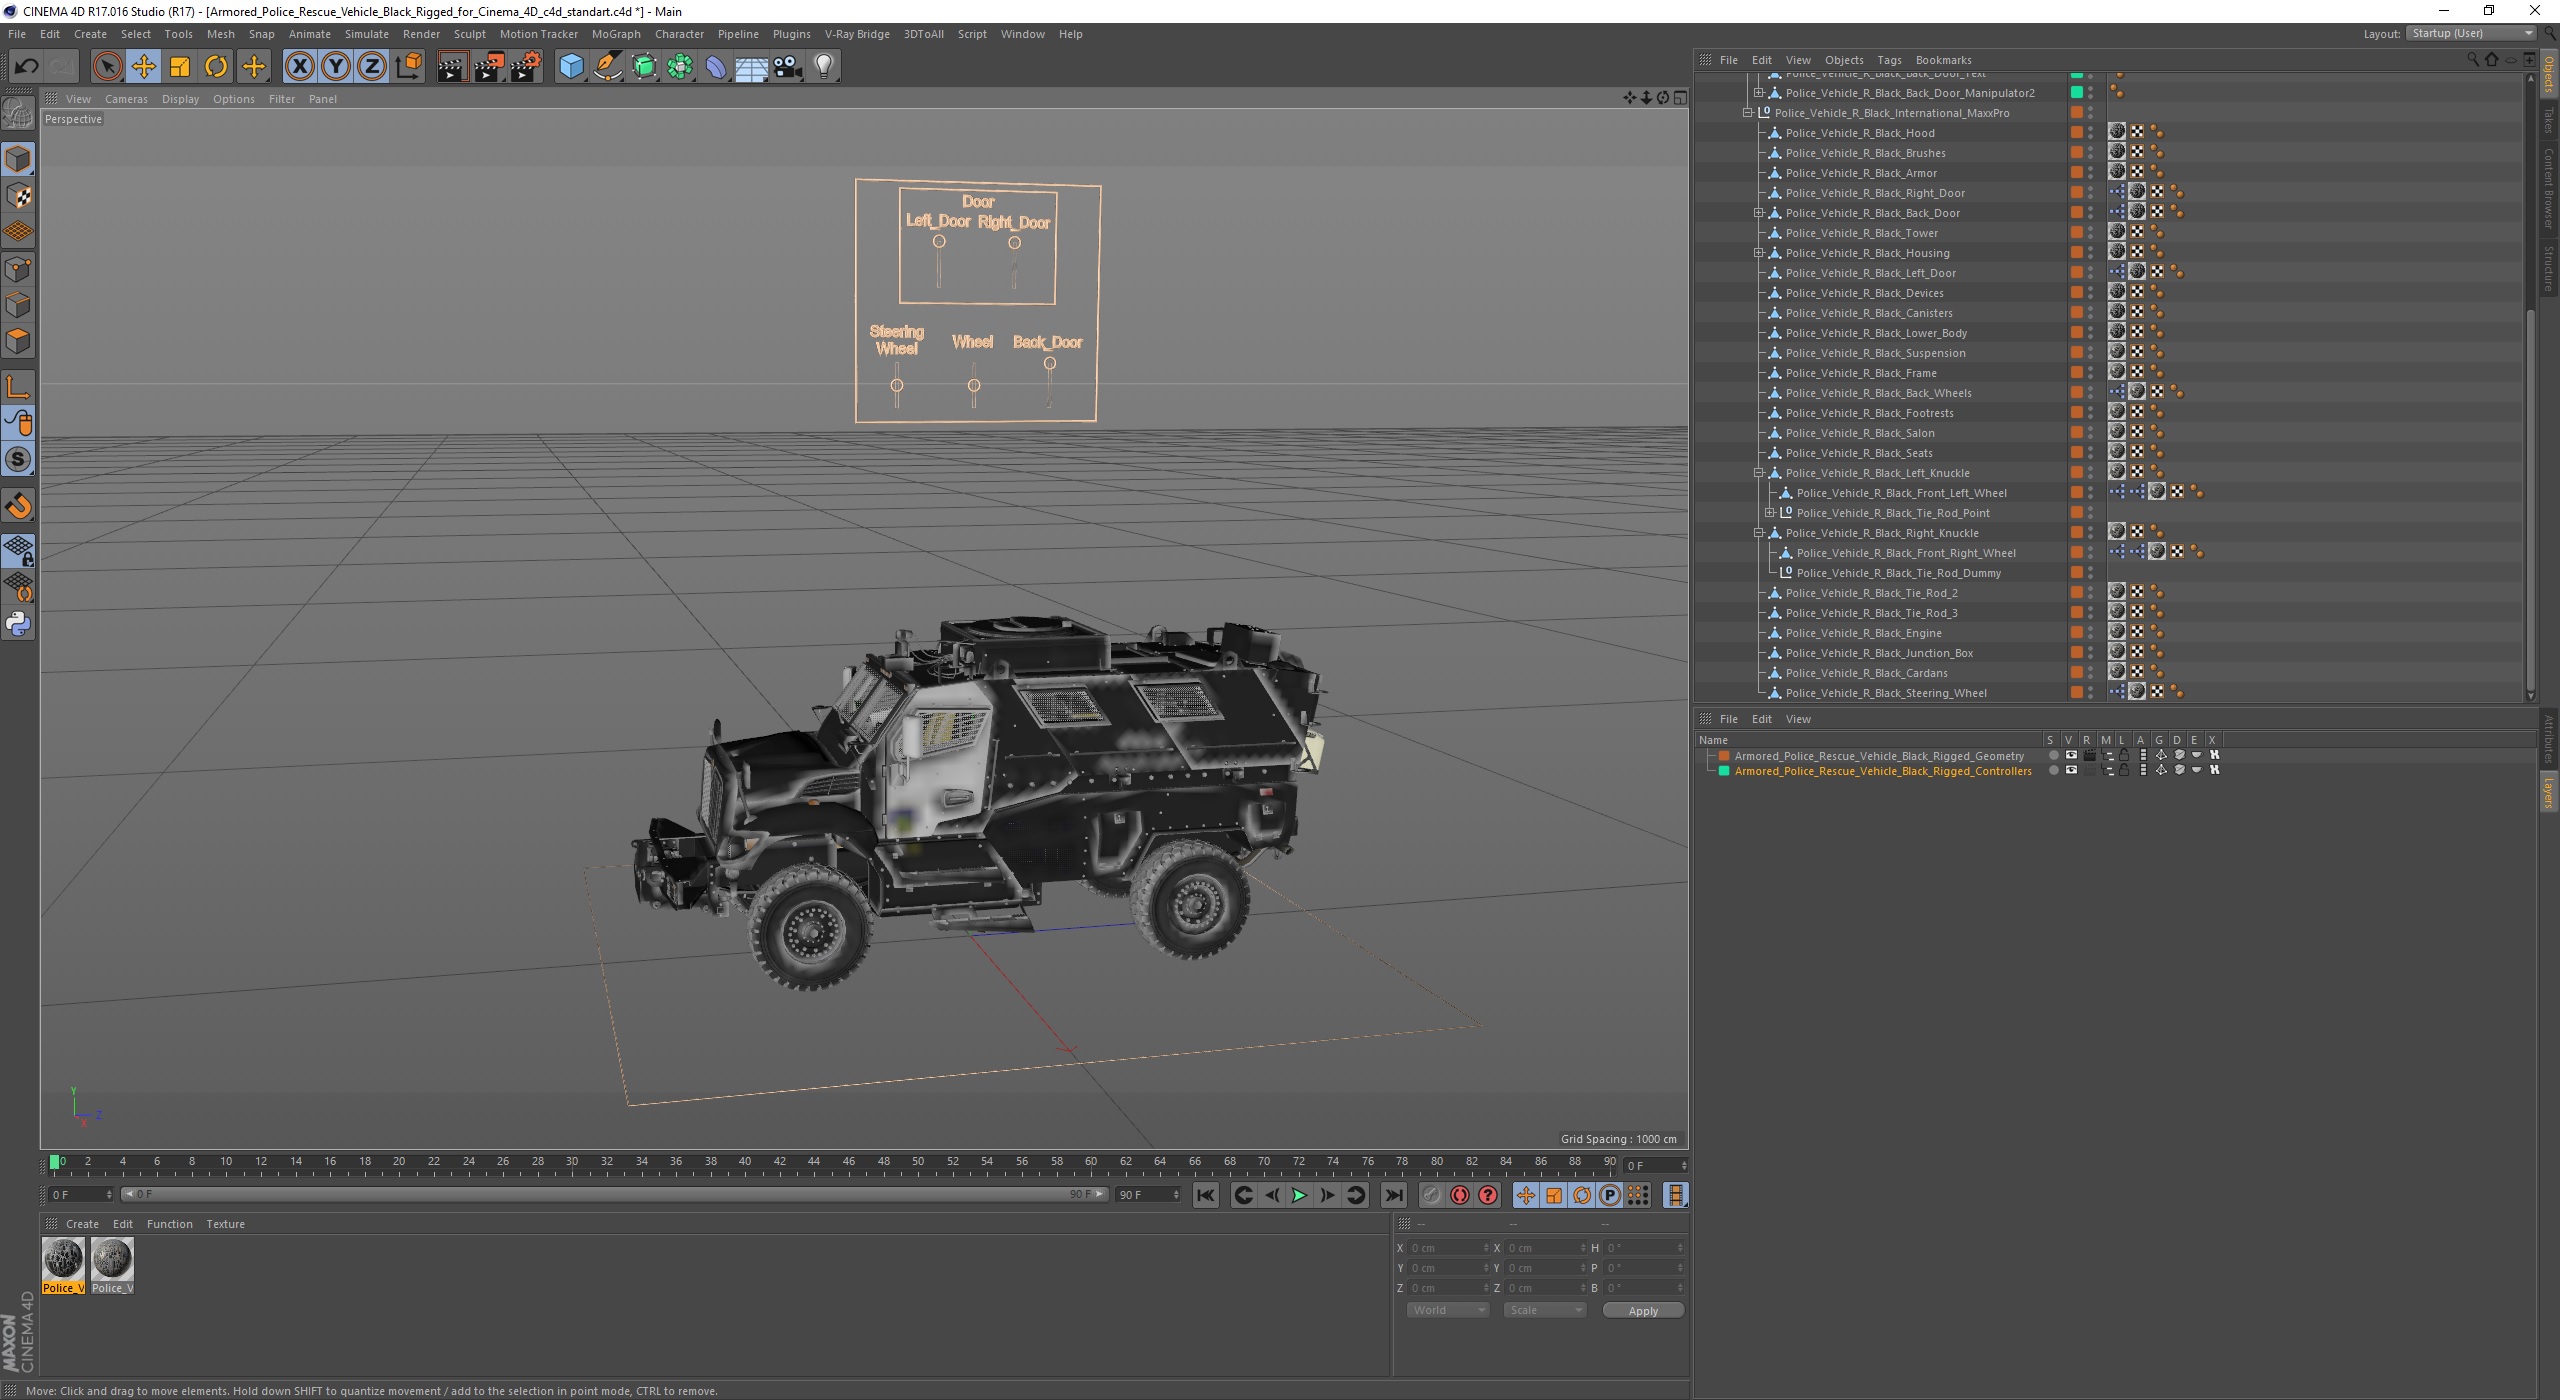This screenshot has width=2560, height=1400.
Task: Open the Cameras viewport menu
Action: pos(126,99)
